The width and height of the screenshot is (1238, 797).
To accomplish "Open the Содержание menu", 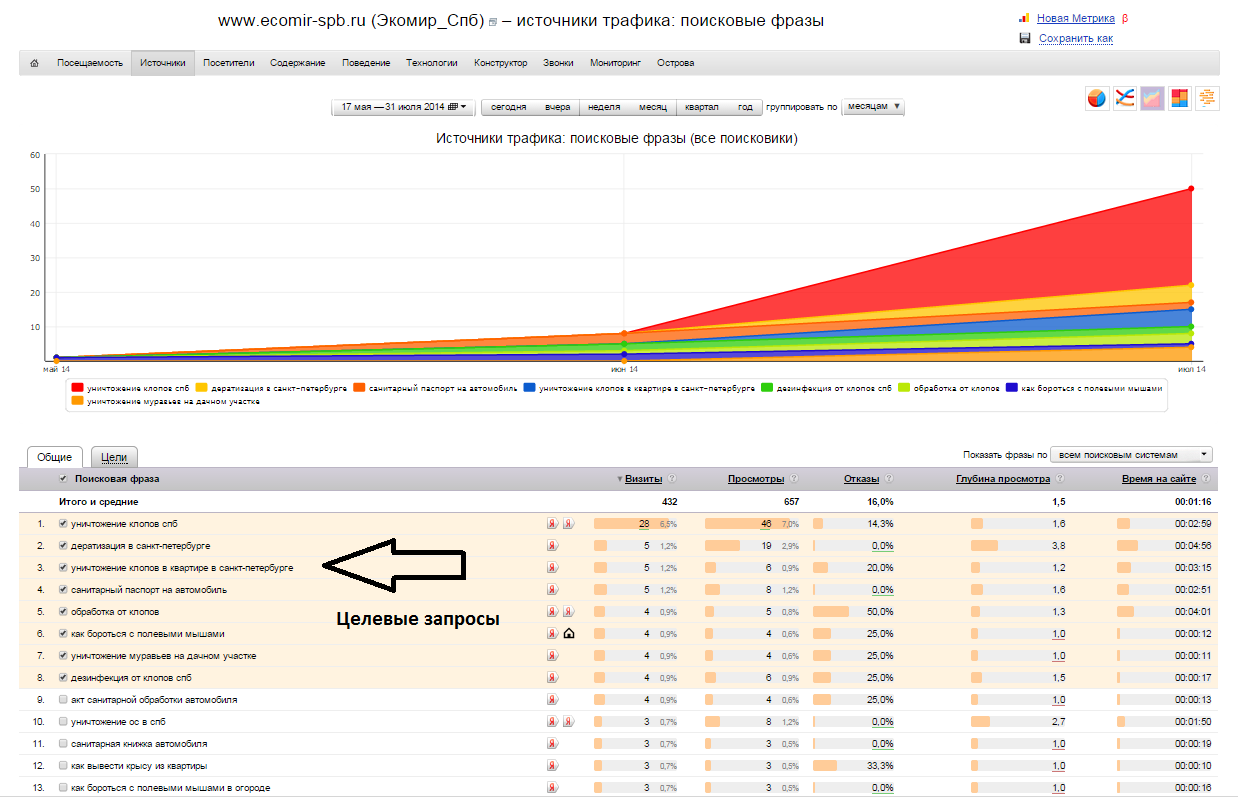I will coord(298,63).
